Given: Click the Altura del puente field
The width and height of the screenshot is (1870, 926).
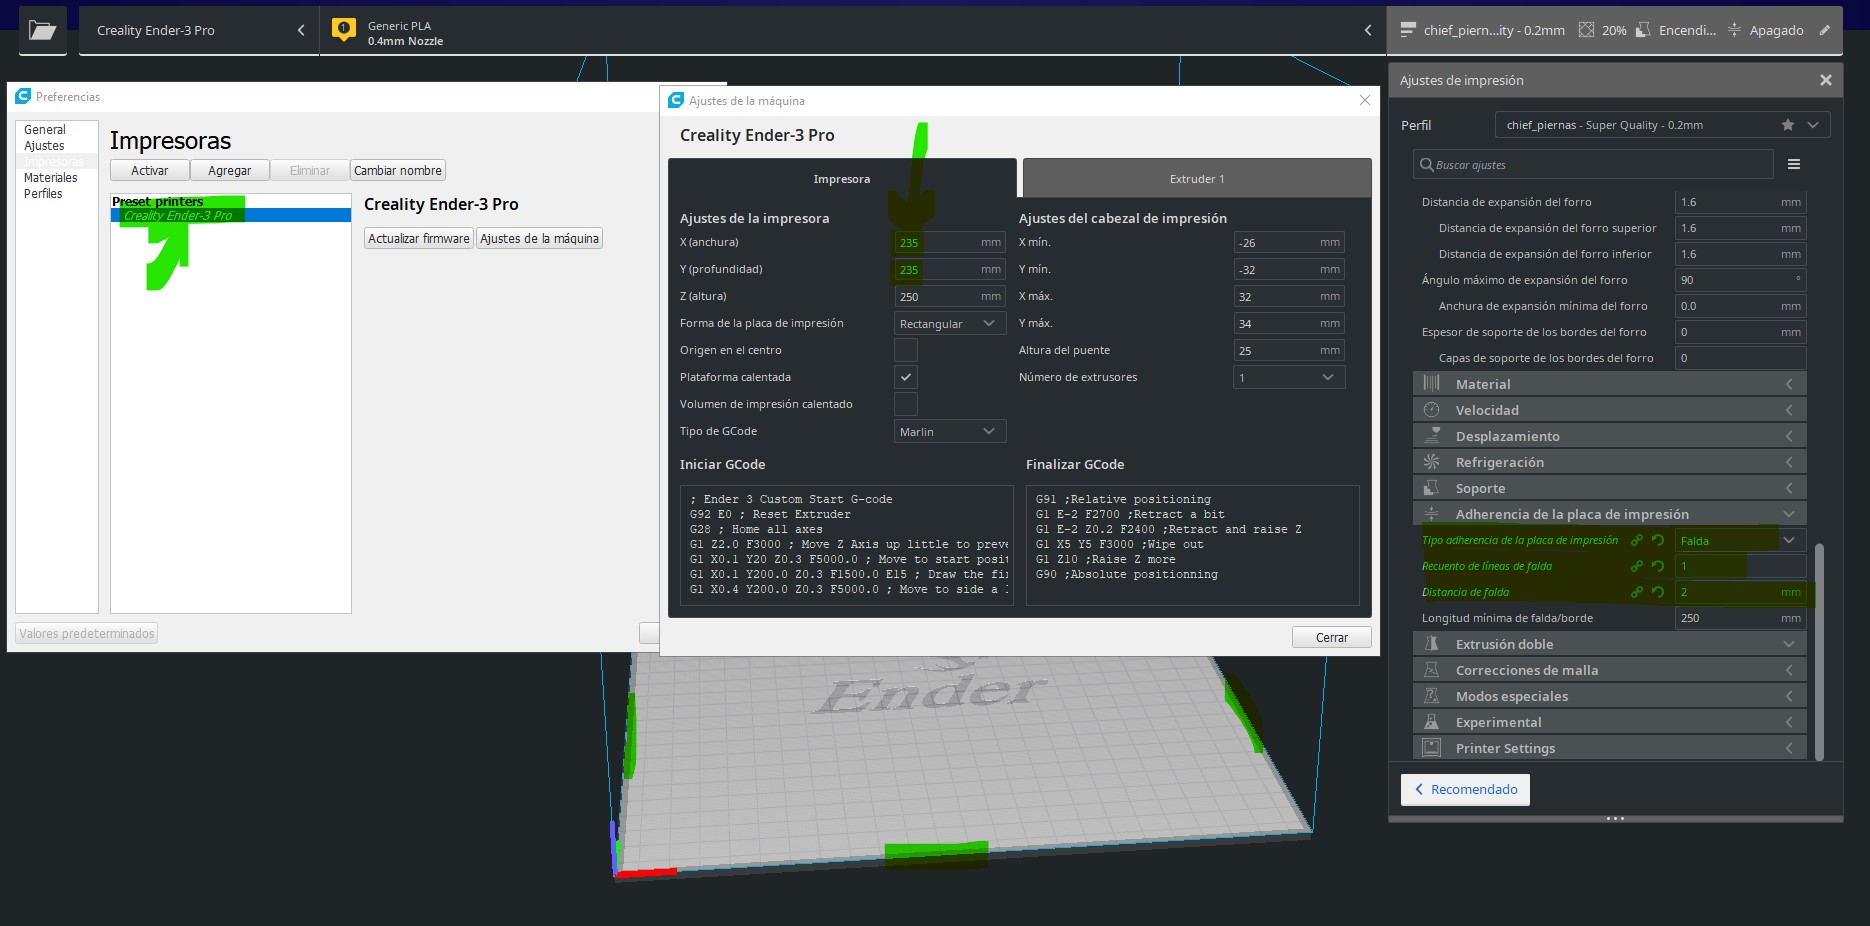Looking at the screenshot, I should tap(1289, 350).
